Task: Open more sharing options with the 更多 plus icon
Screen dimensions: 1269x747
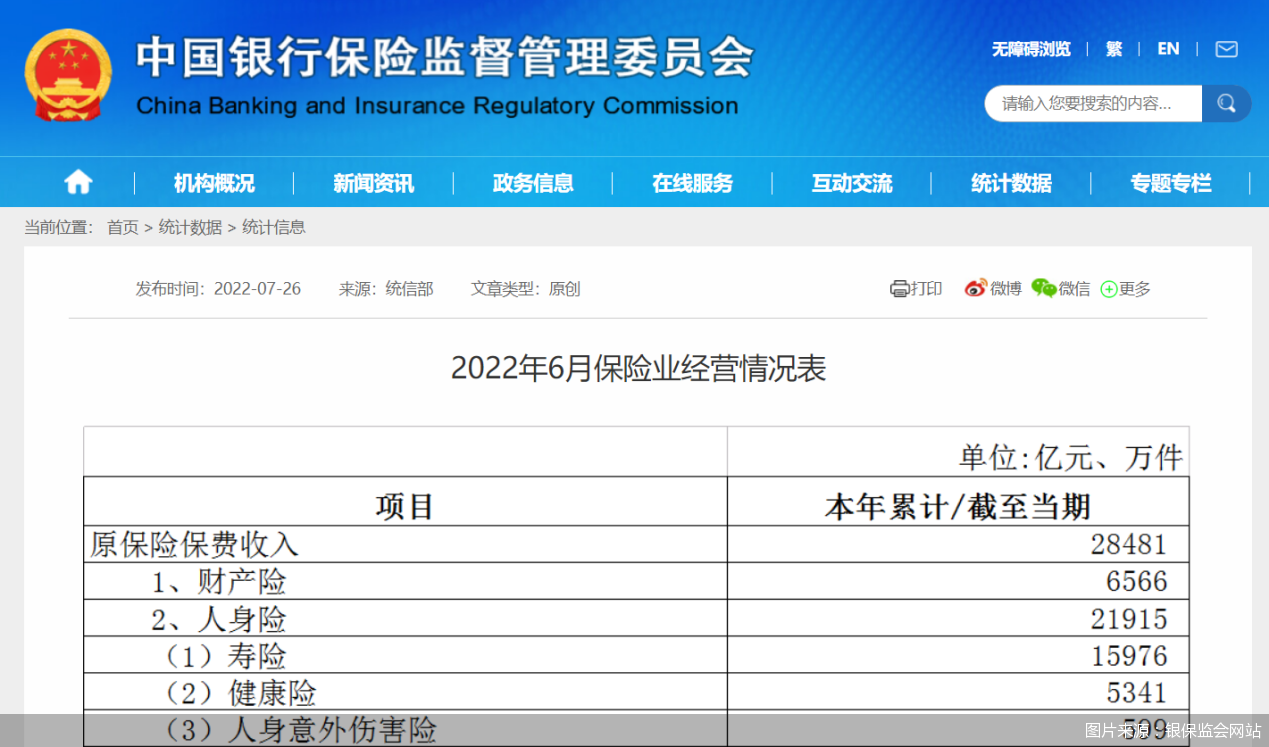Action: (x=1108, y=288)
